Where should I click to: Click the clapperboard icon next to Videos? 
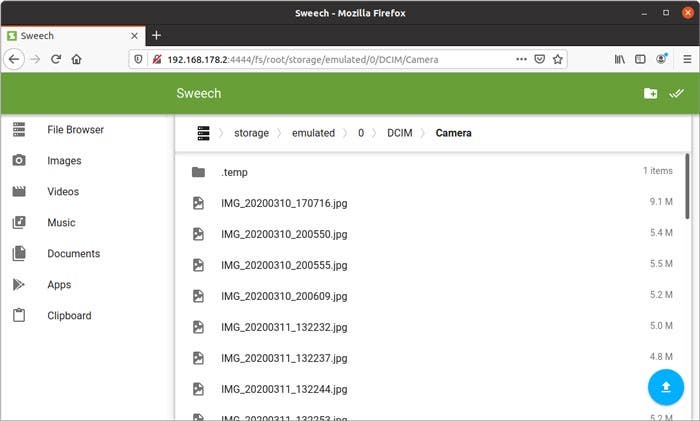click(x=19, y=191)
